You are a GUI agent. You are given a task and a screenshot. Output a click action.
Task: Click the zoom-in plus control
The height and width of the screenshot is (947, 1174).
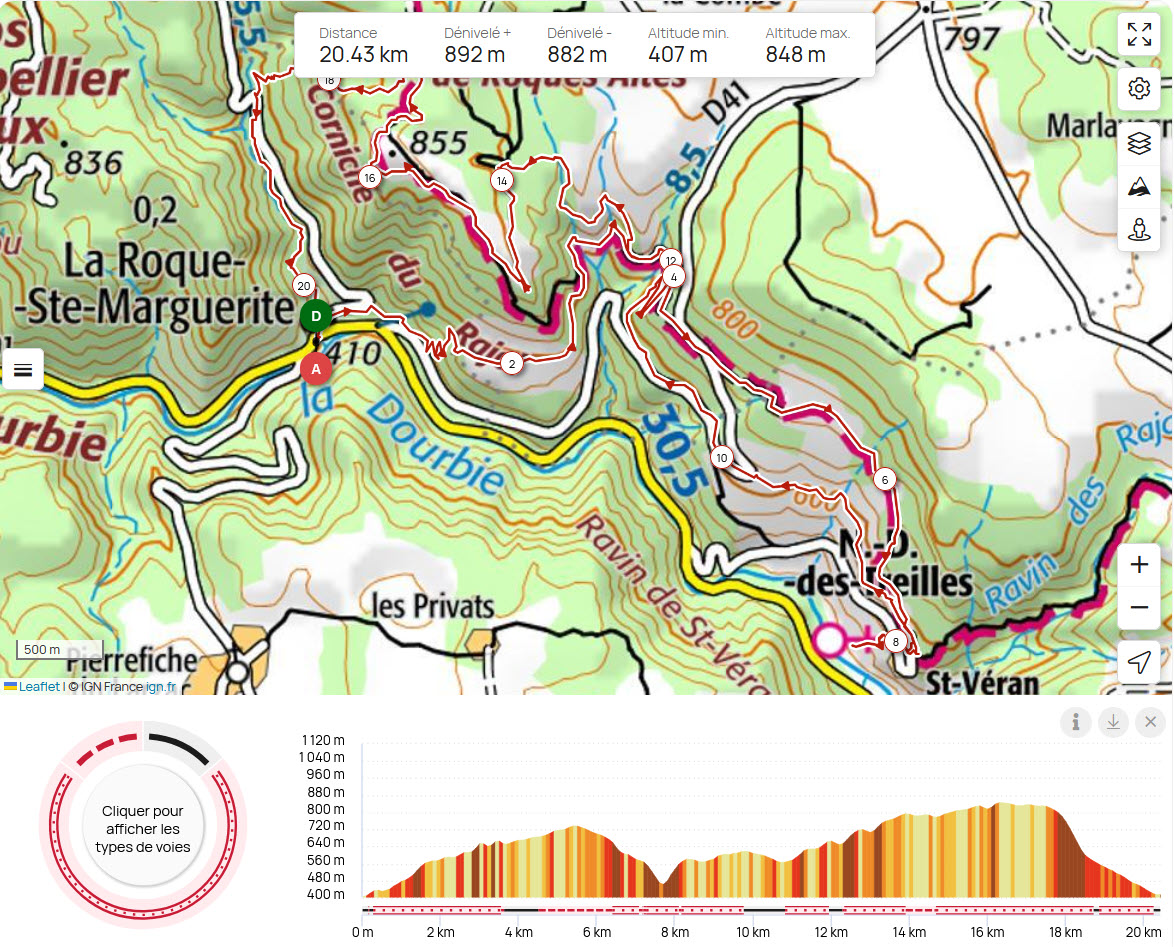click(1138, 564)
